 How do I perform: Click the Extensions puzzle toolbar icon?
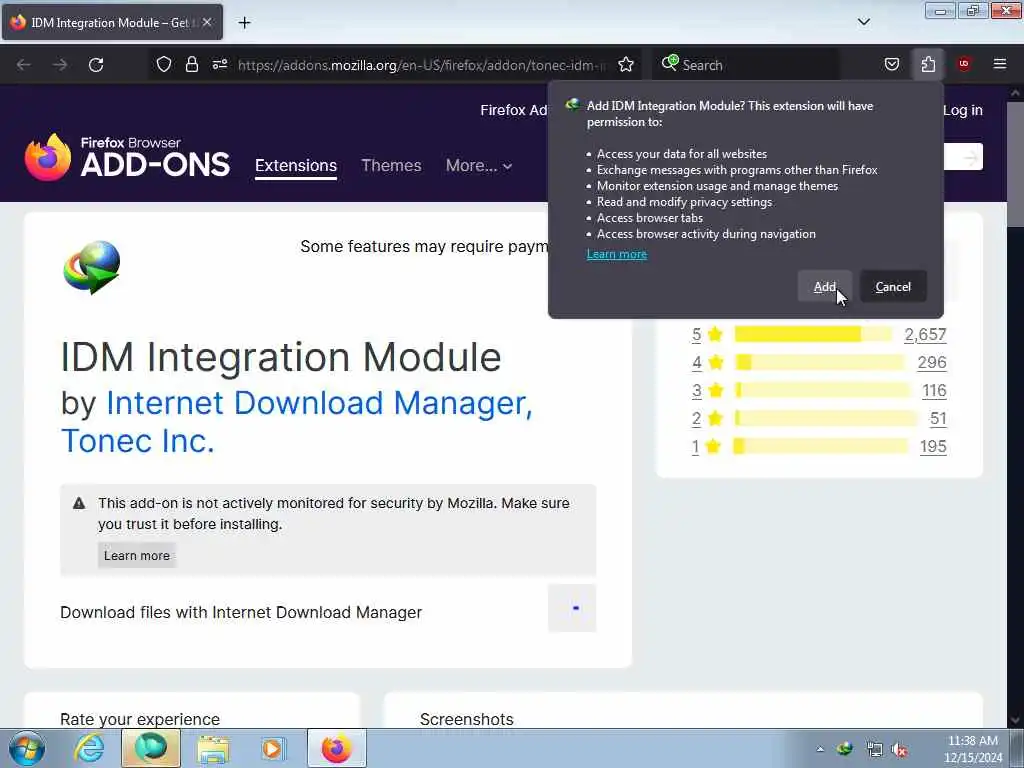[x=928, y=65]
